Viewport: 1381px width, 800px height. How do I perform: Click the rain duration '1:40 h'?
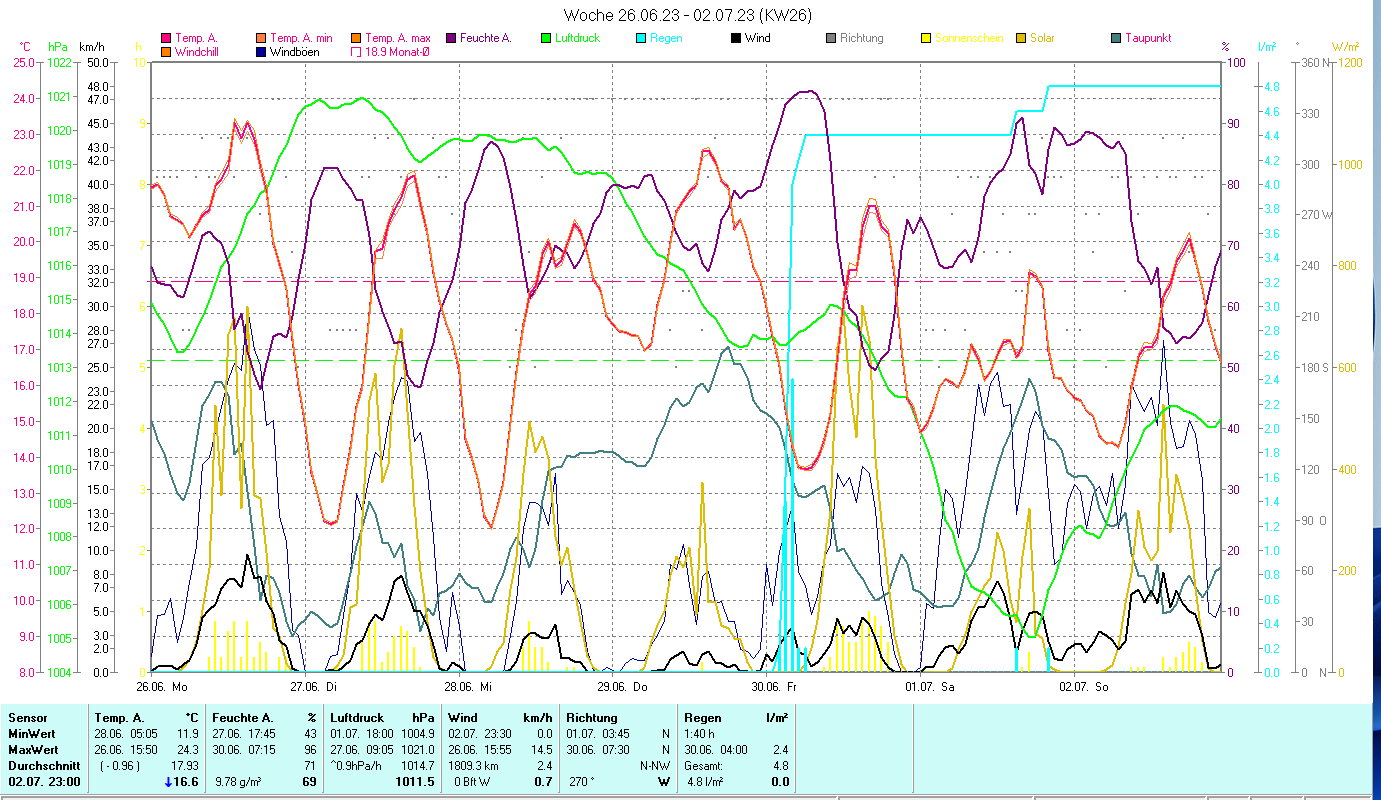click(700, 734)
